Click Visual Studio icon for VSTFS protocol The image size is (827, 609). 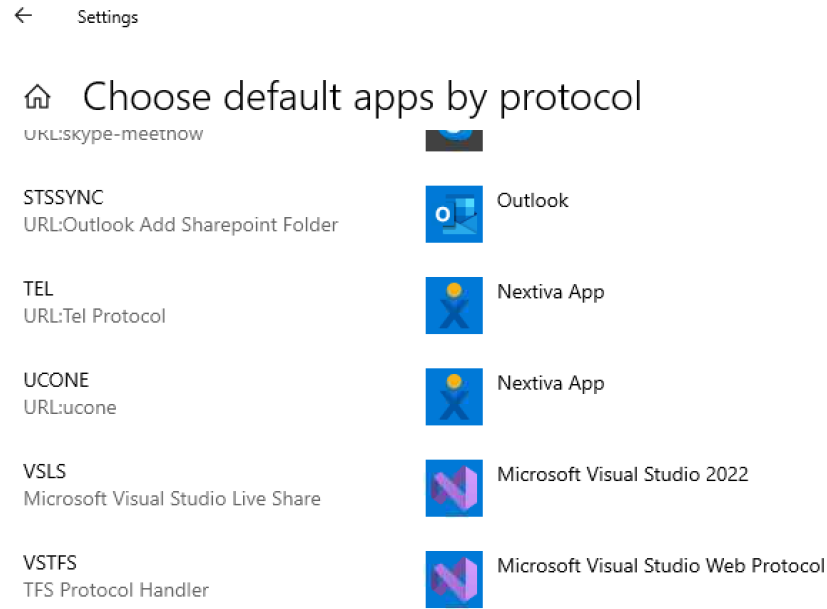click(454, 579)
